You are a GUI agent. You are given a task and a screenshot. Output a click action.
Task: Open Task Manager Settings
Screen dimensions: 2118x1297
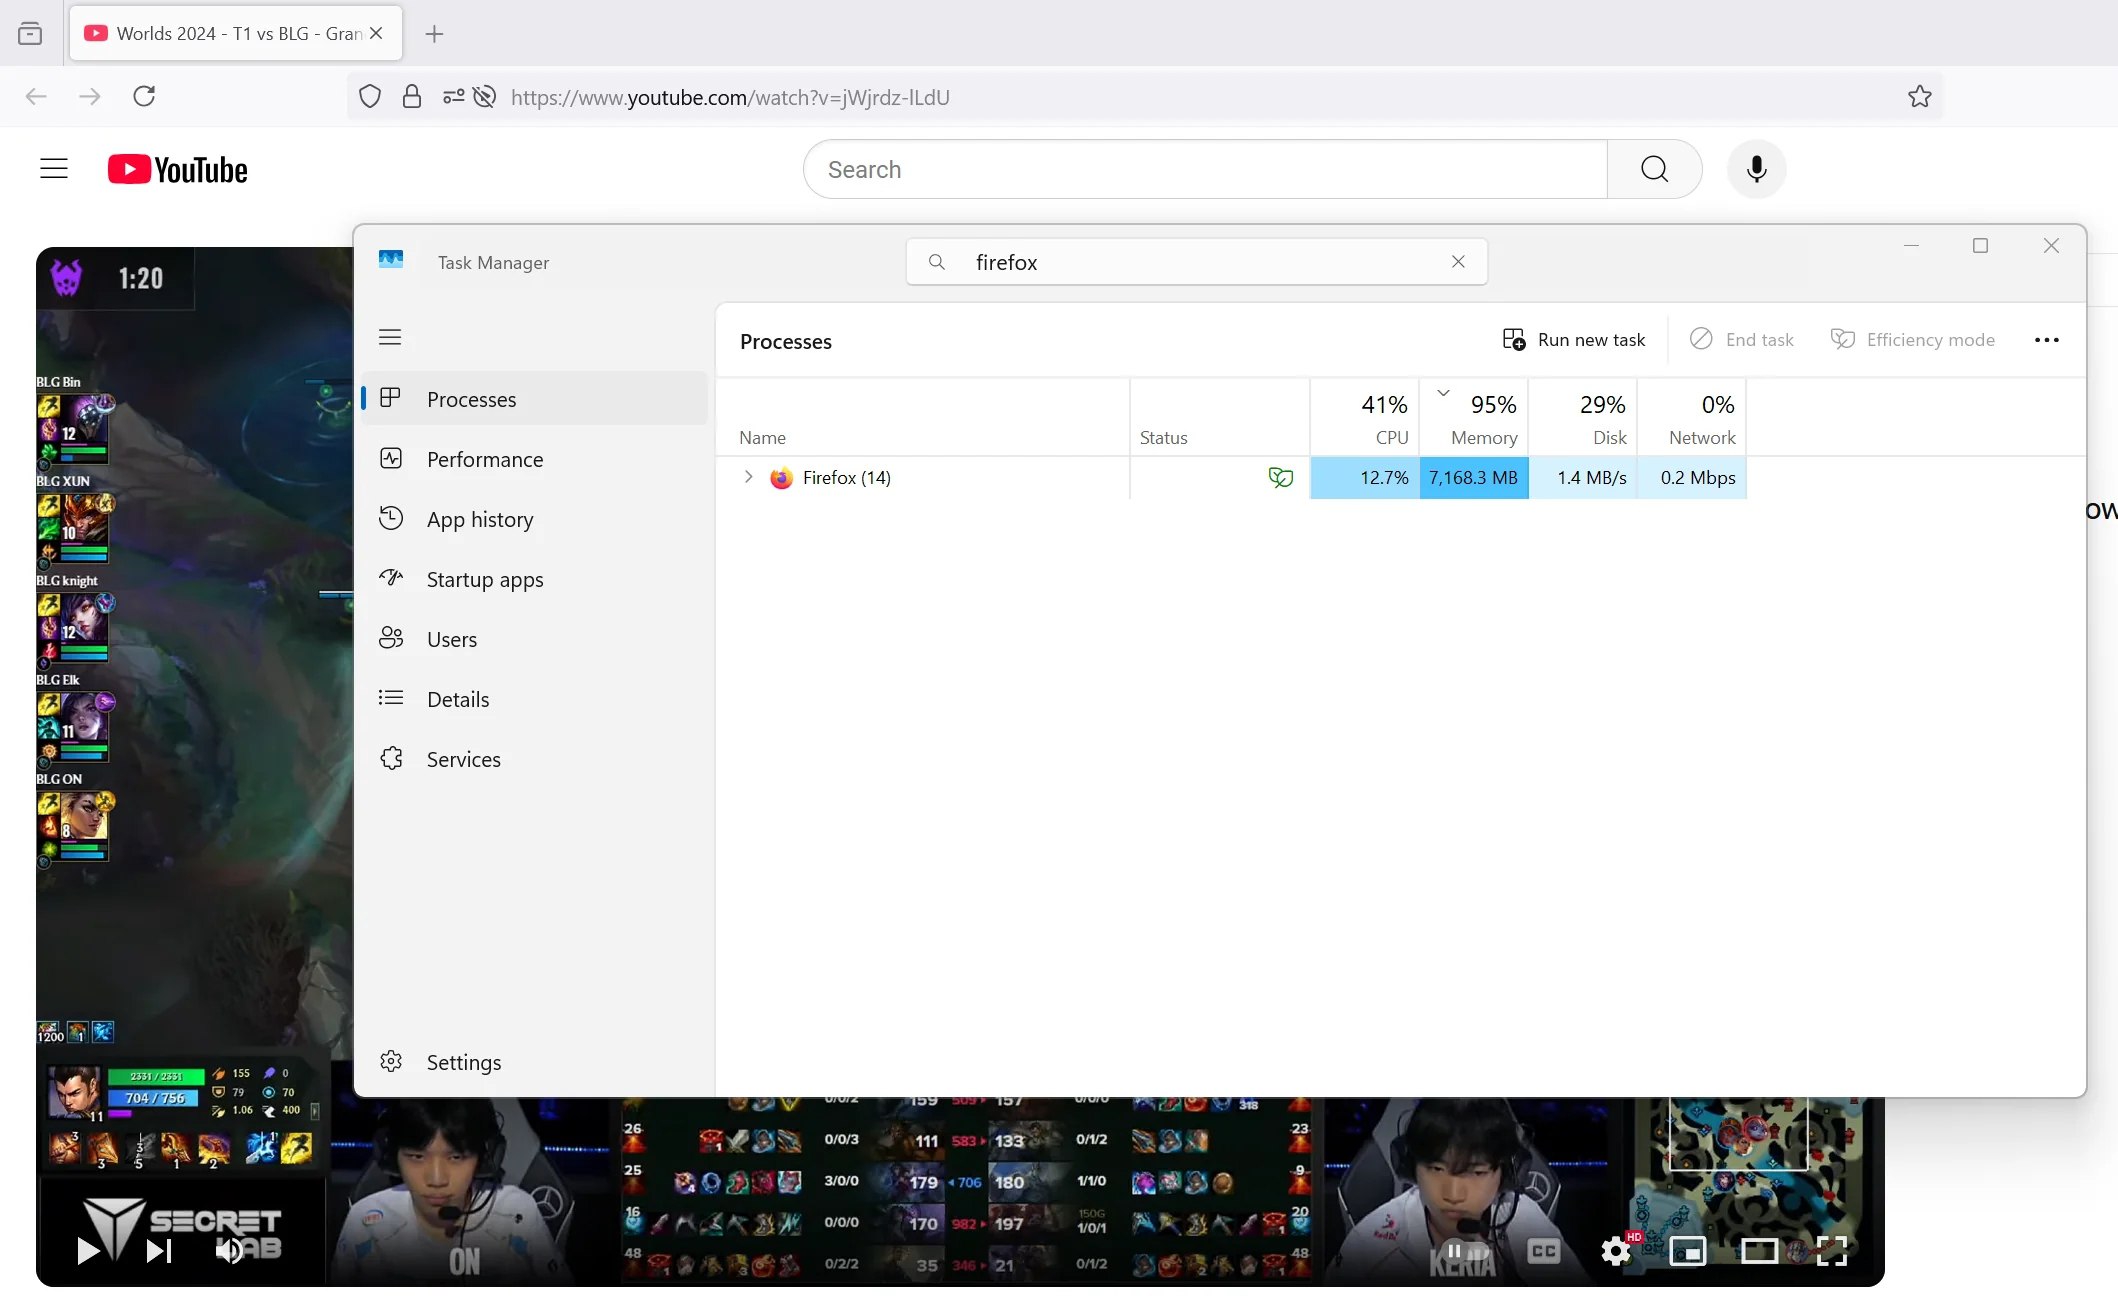click(x=463, y=1062)
